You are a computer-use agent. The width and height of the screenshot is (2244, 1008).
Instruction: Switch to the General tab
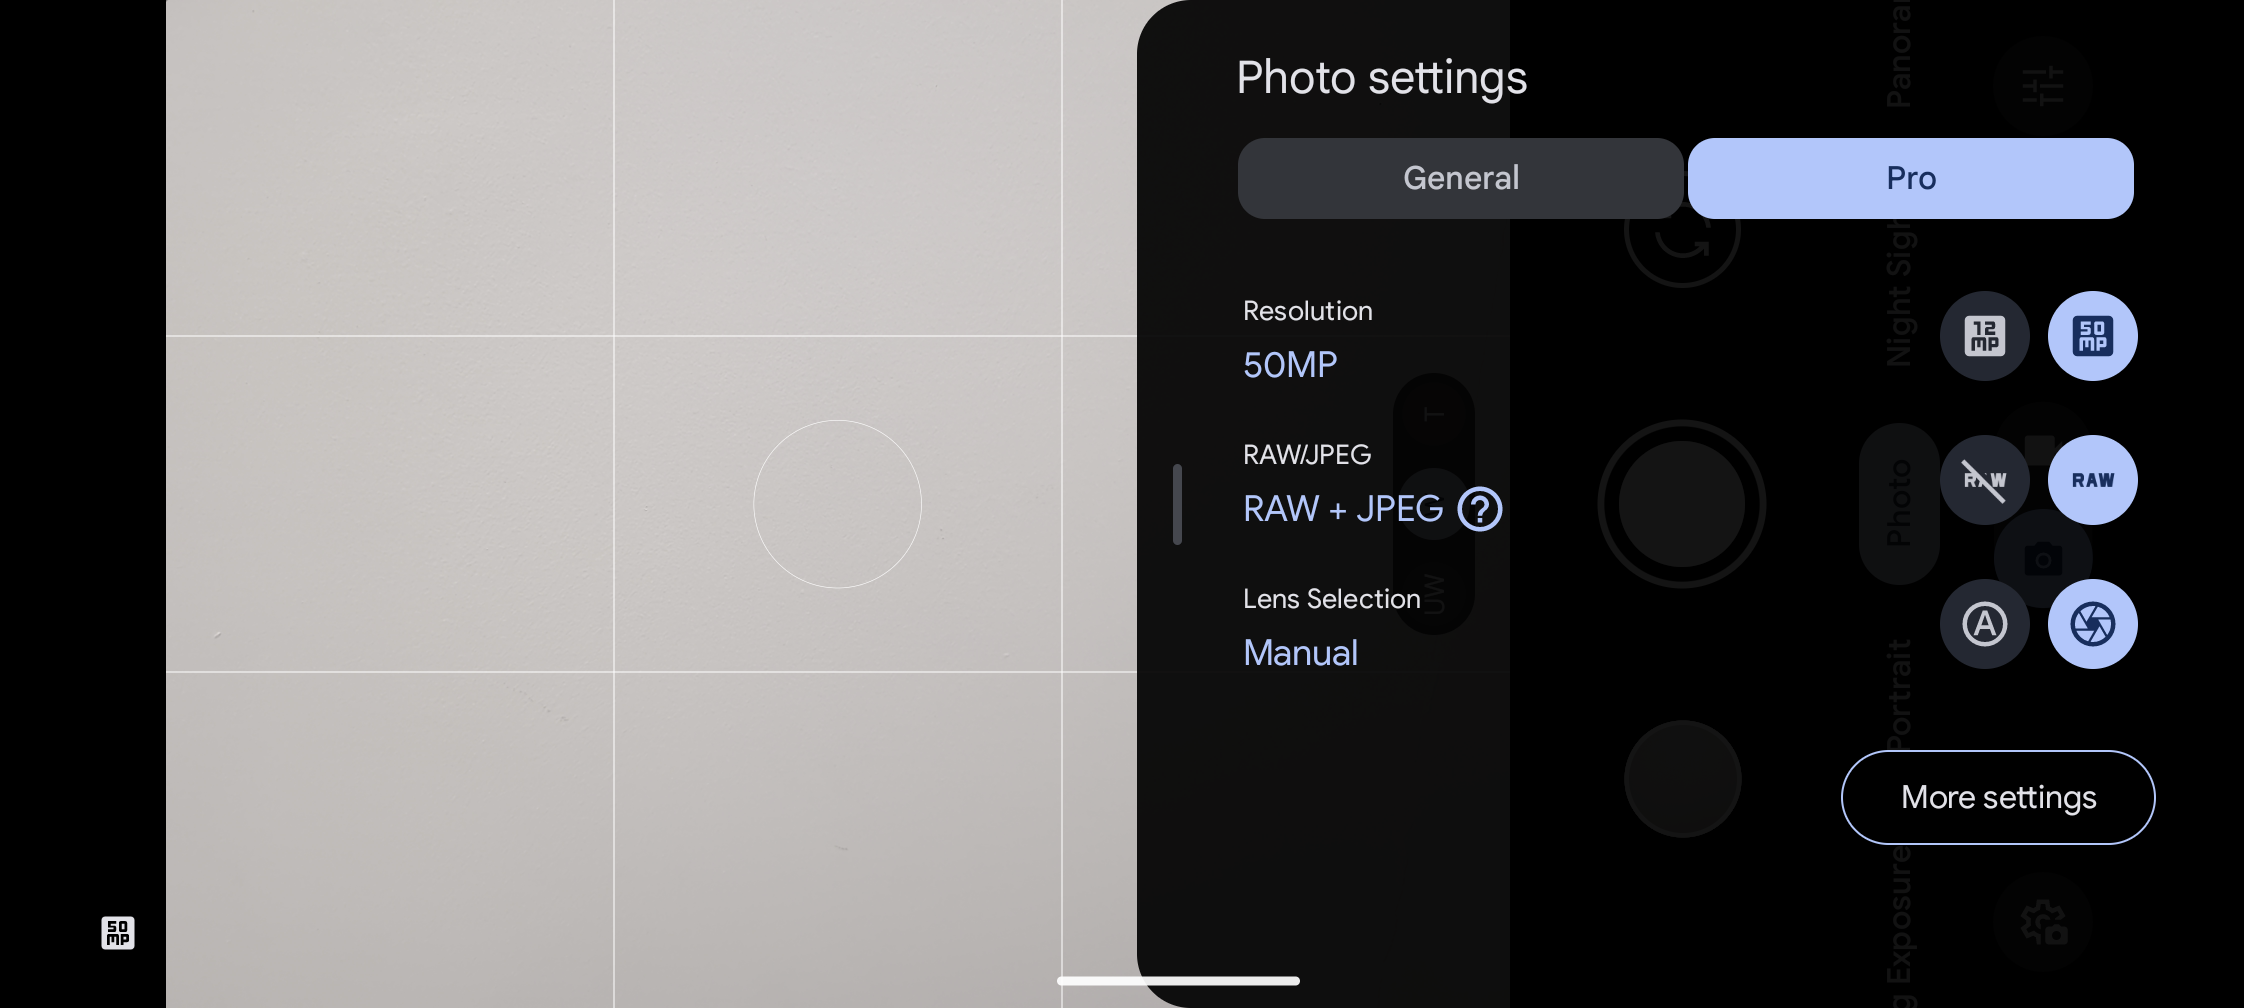(x=1460, y=178)
